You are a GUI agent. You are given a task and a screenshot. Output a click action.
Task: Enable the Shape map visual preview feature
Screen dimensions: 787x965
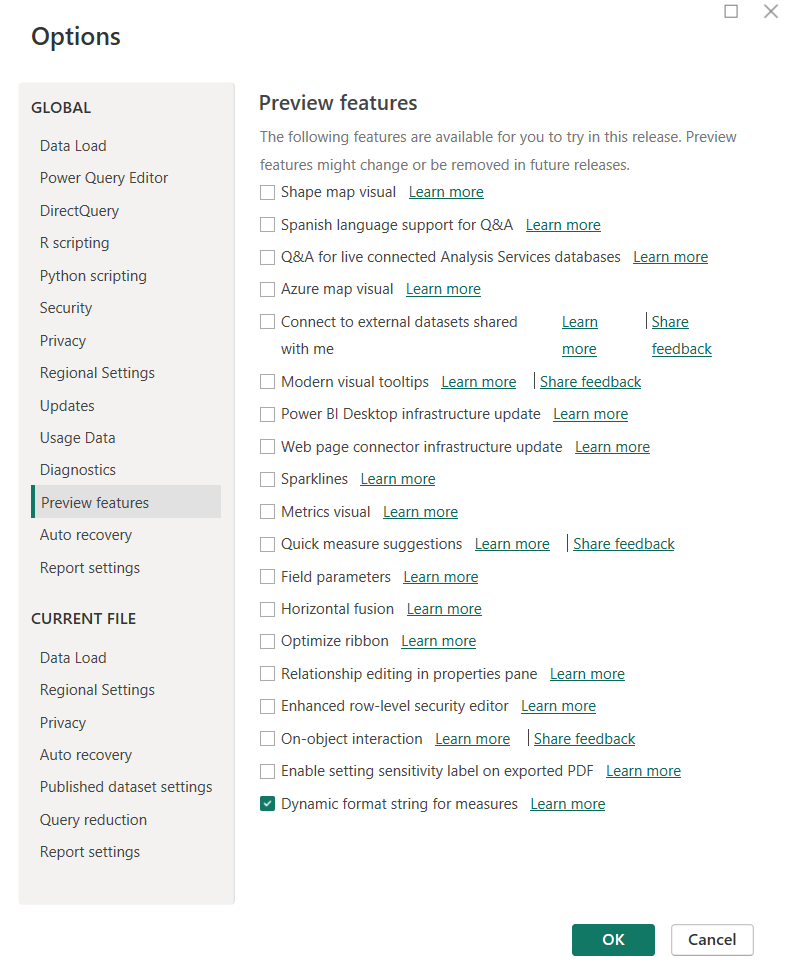coord(267,192)
